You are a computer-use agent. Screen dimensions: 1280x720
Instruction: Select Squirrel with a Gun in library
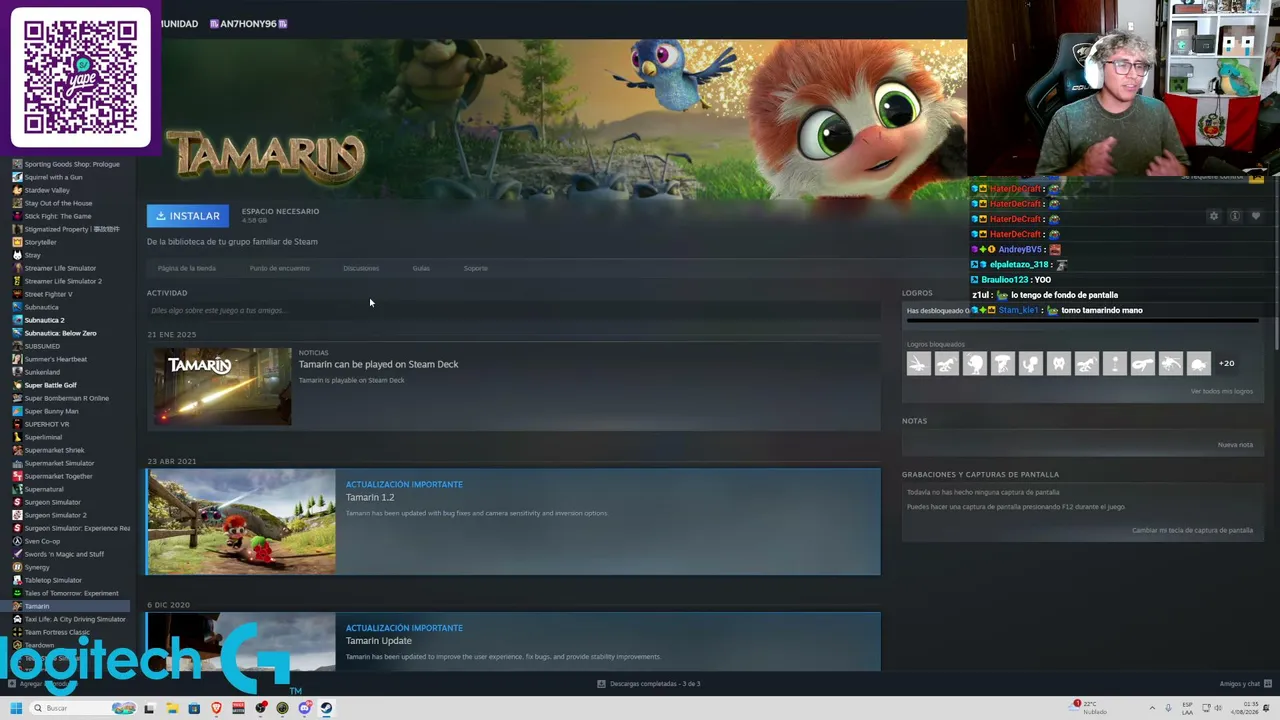(x=54, y=177)
